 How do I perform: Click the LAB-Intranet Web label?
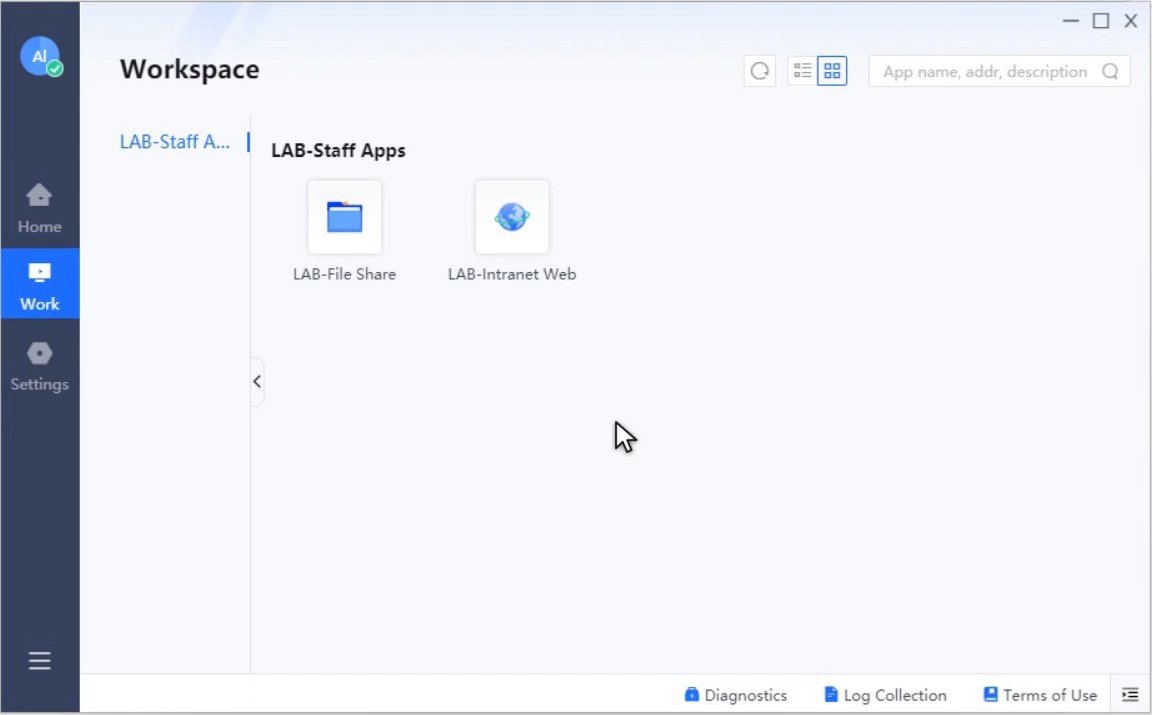tap(512, 274)
